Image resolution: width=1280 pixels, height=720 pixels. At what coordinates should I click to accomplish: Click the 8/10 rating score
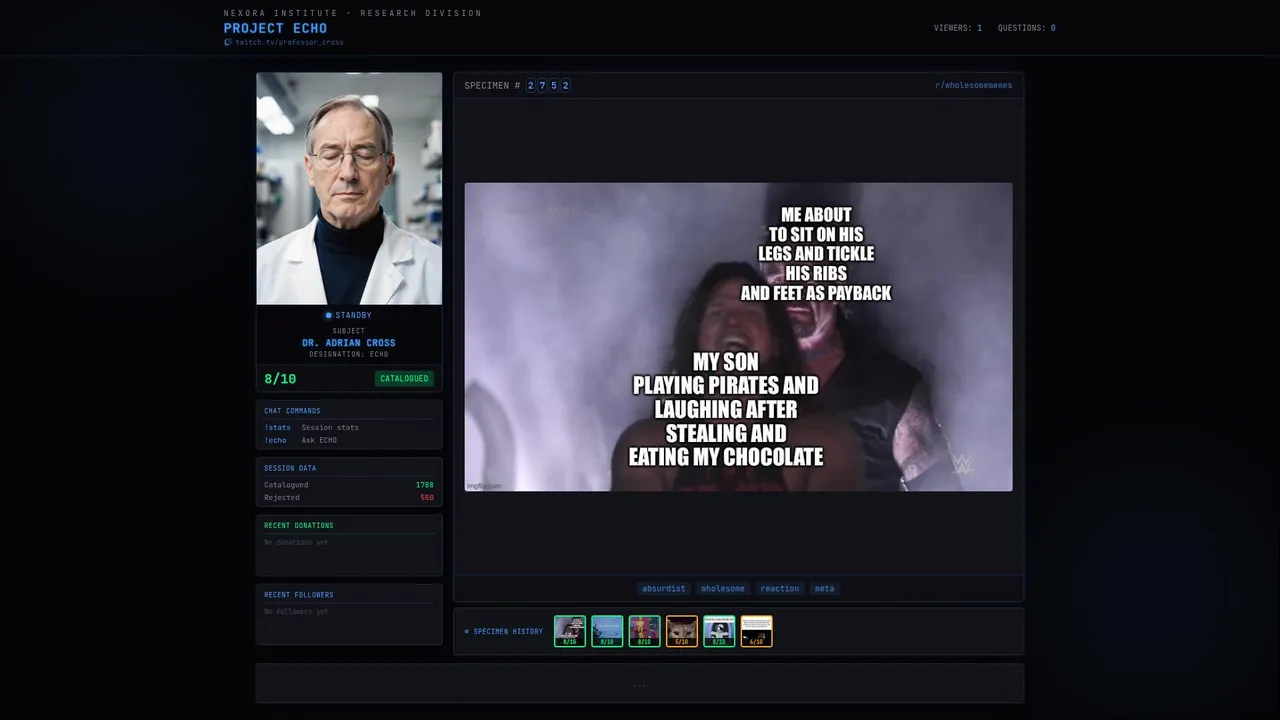[x=280, y=379]
